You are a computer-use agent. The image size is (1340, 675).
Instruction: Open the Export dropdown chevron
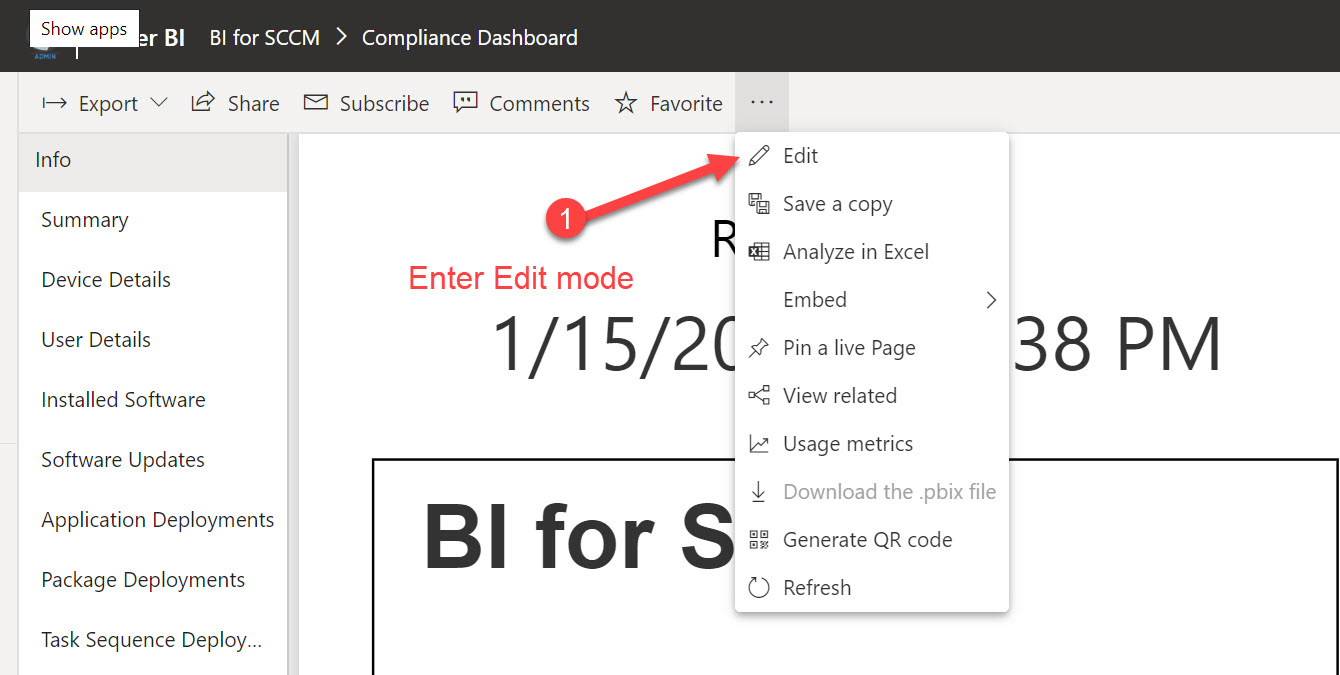[x=158, y=102]
